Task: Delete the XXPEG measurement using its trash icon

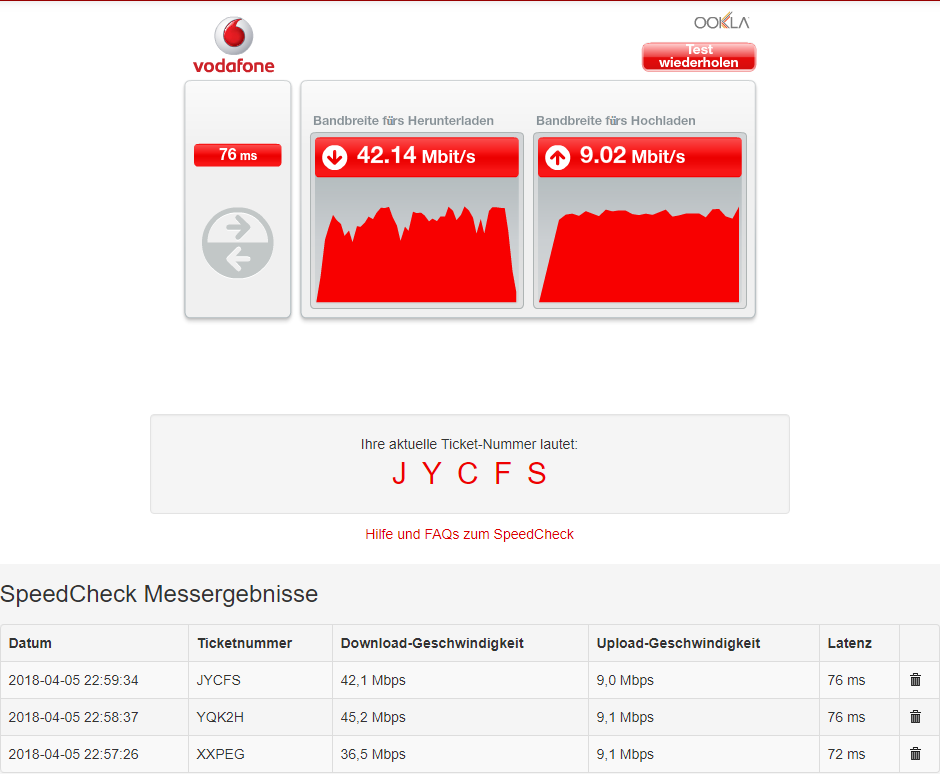Action: pyautogui.click(x=914, y=754)
